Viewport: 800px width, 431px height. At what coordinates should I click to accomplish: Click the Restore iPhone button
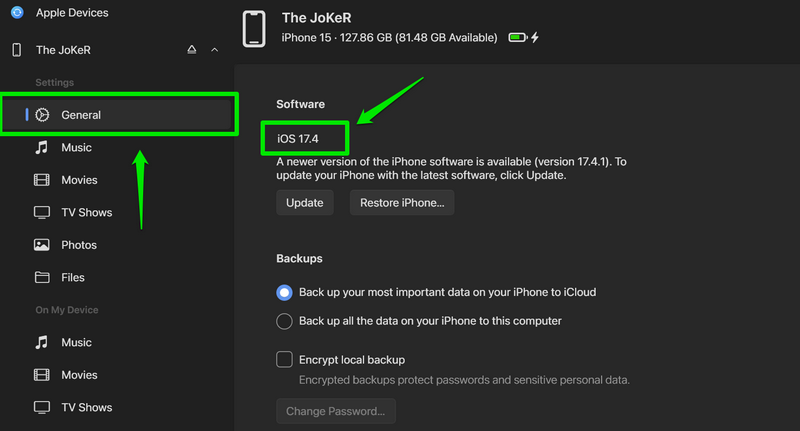pos(402,203)
